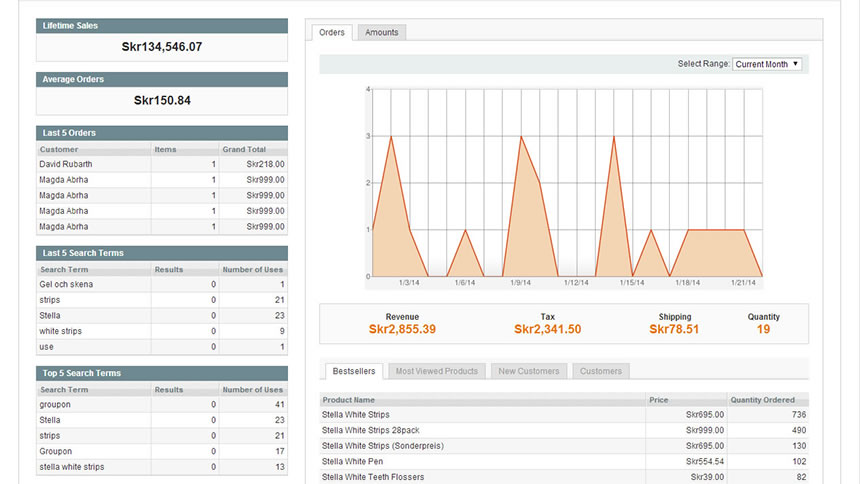This screenshot has width=860, height=484.
Task: Open the Bestsellers tab
Action: coord(353,371)
